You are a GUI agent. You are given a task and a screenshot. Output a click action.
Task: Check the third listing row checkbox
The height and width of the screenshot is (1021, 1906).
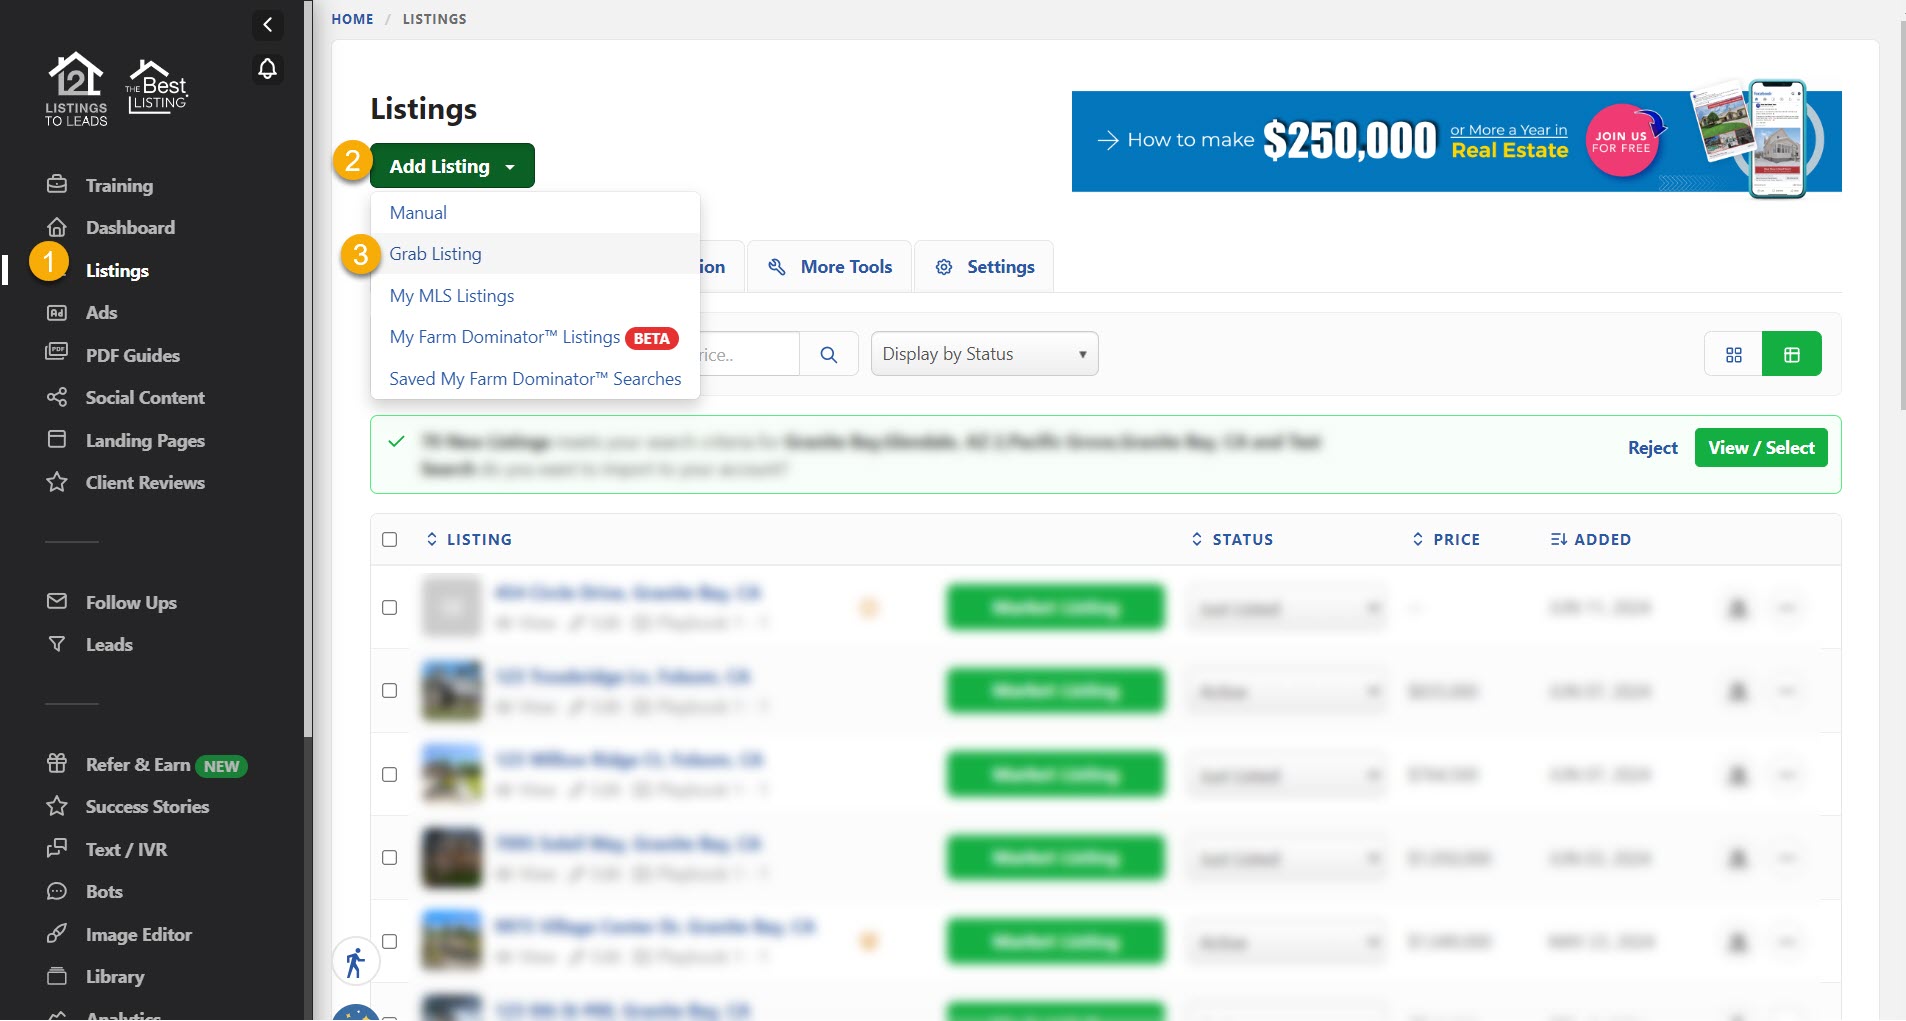(x=390, y=775)
